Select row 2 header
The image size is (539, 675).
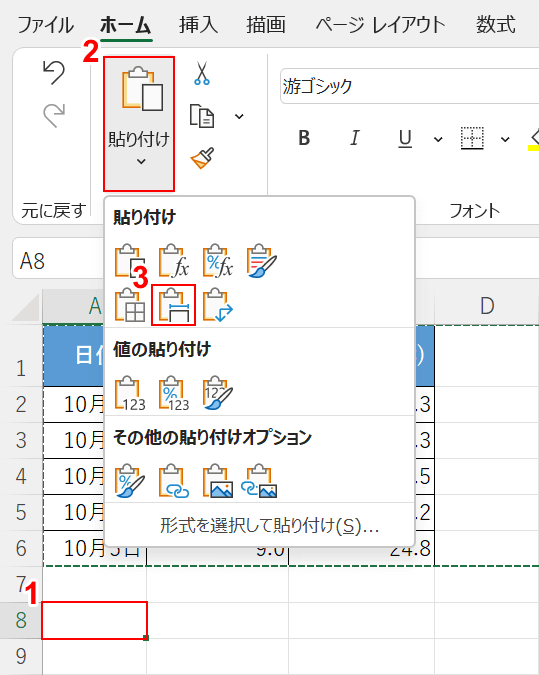pyautogui.click(x=21, y=405)
